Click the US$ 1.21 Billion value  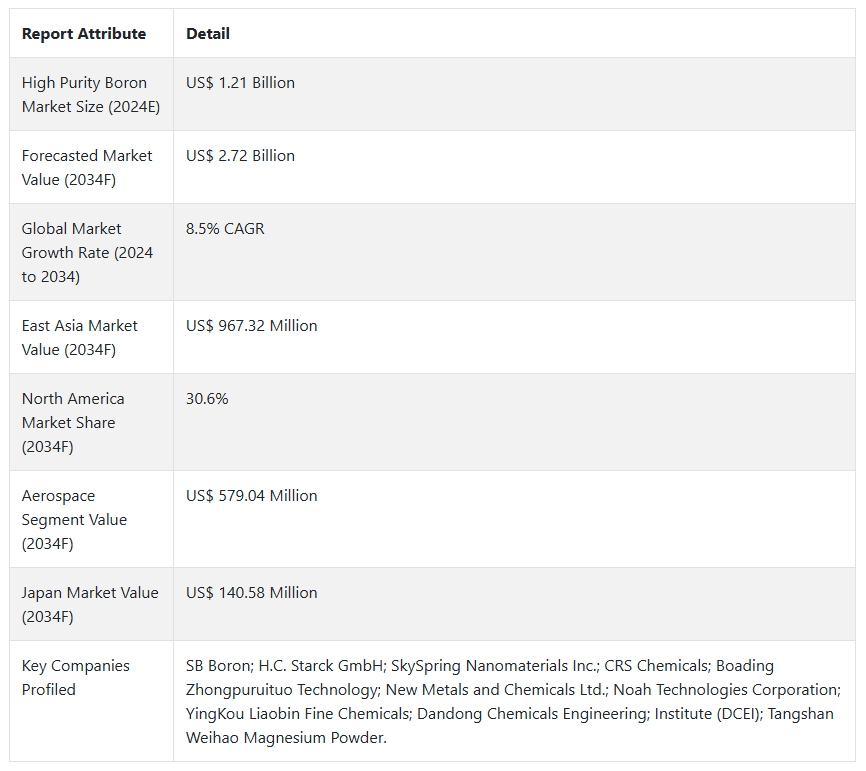coord(240,83)
